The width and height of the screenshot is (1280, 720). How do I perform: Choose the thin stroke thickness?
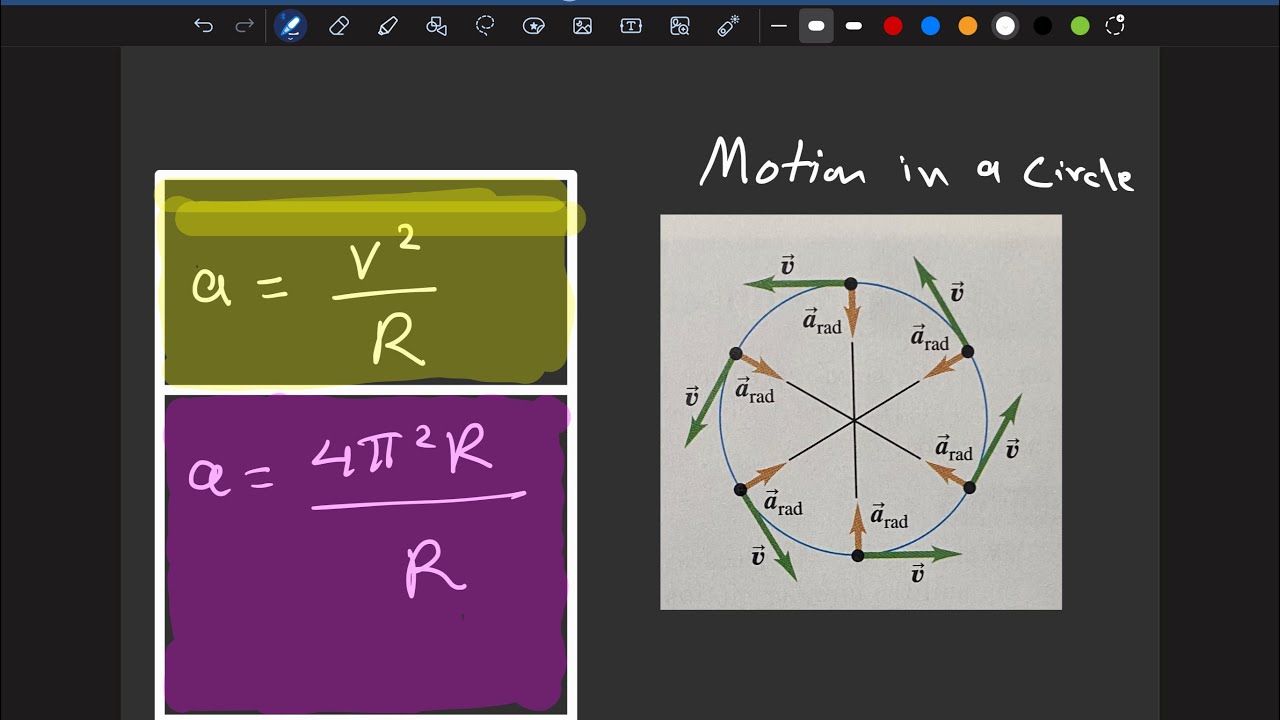[779, 26]
